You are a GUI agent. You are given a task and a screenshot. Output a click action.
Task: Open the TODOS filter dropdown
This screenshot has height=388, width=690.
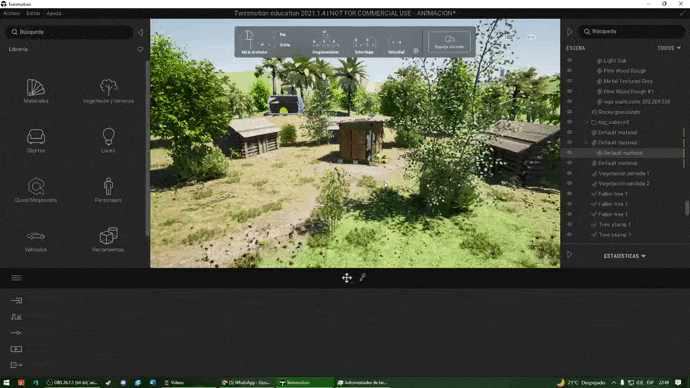click(669, 48)
